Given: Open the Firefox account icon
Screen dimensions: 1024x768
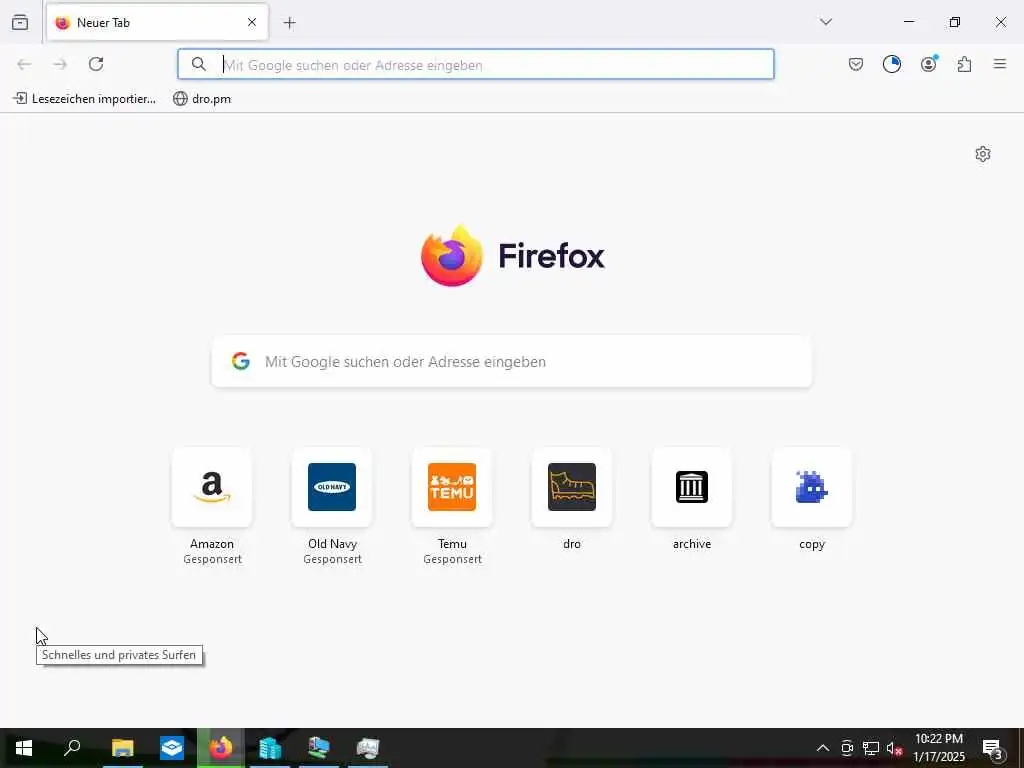Looking at the screenshot, I should pos(929,64).
